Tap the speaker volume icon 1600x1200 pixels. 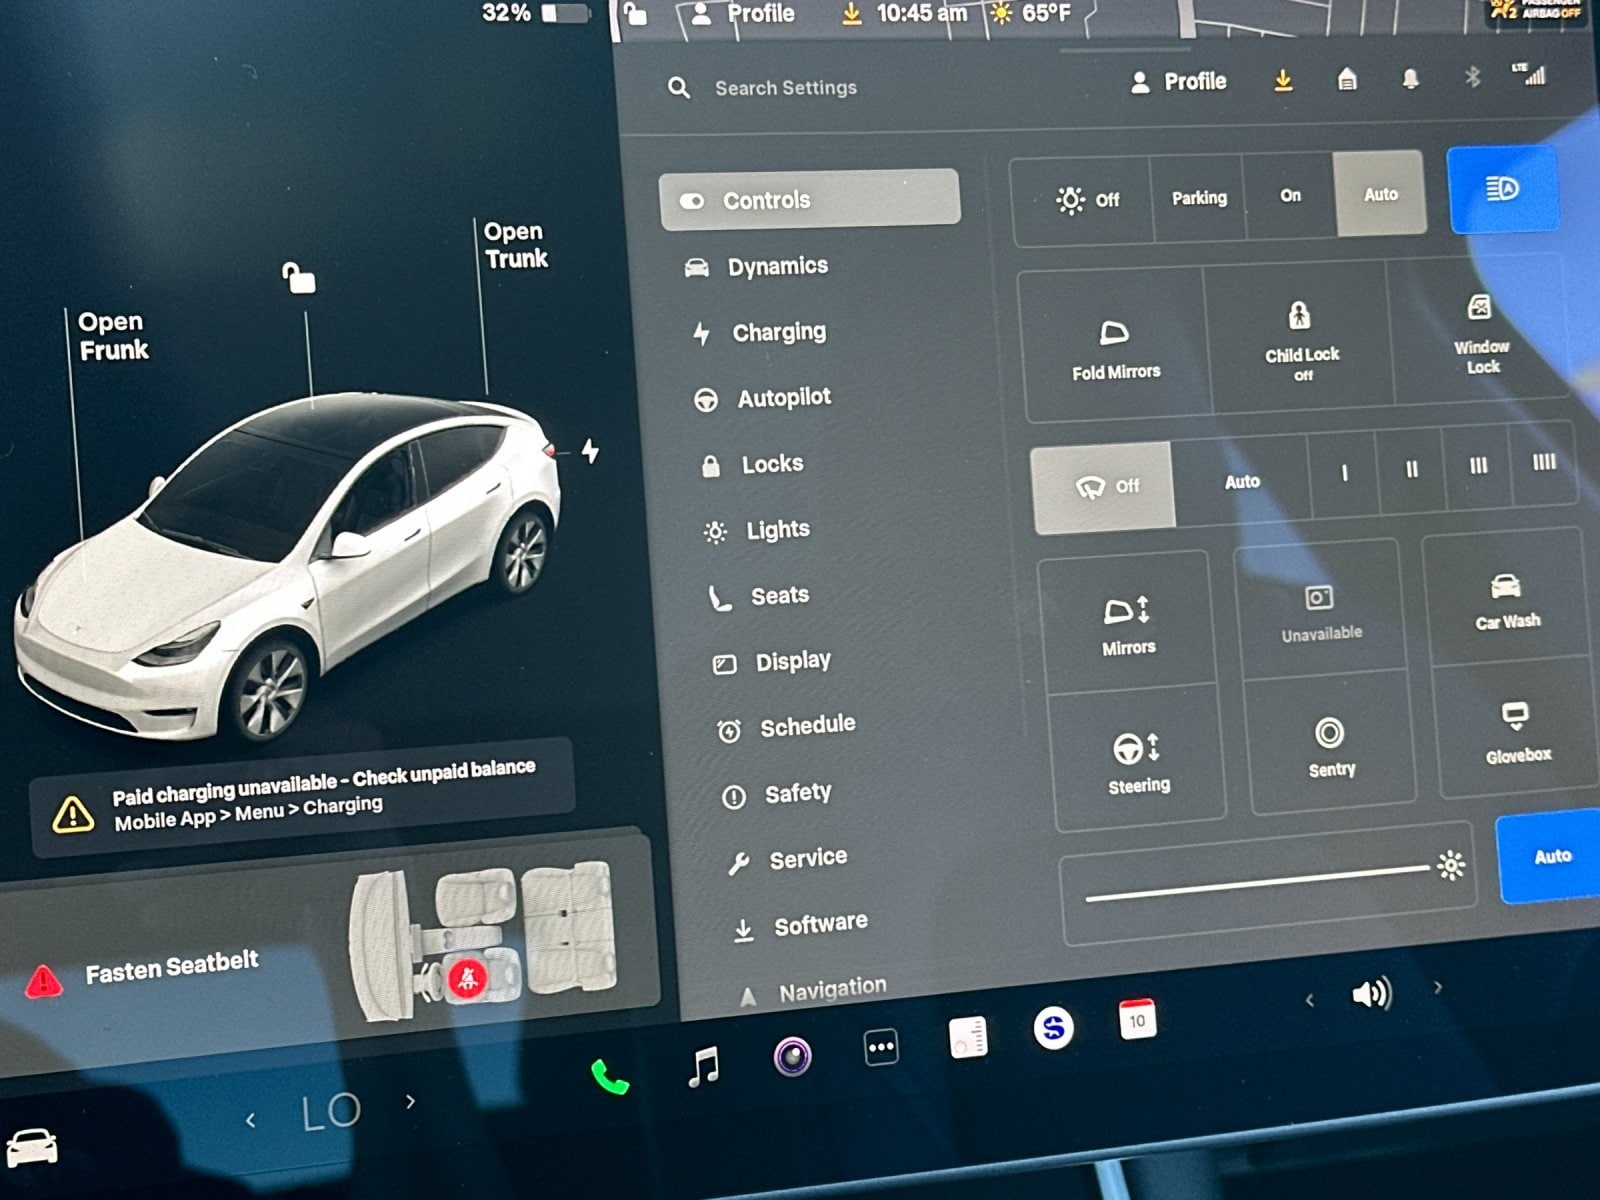point(1371,993)
